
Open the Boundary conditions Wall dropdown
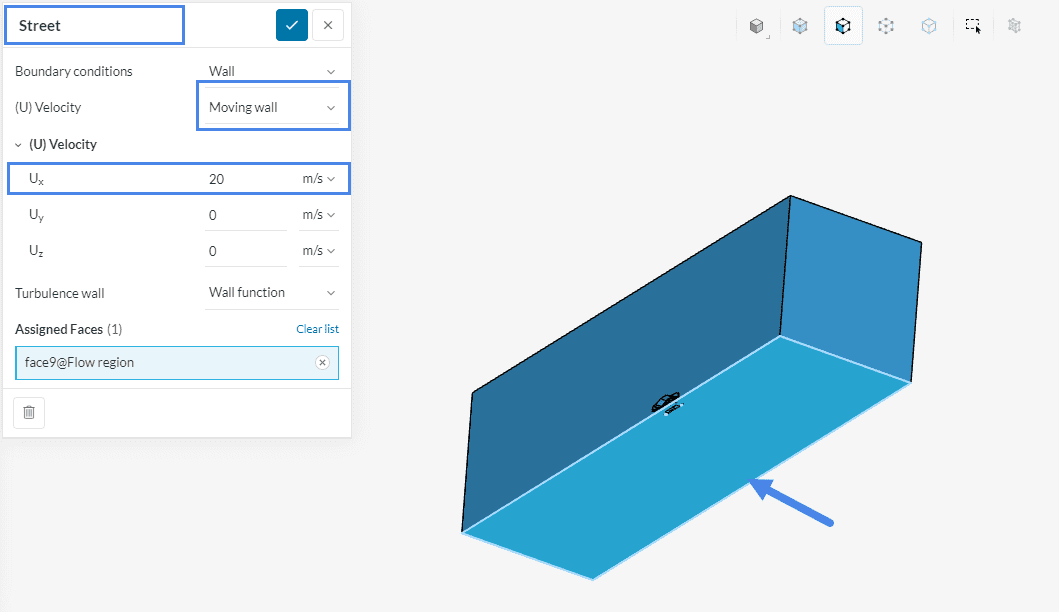[272, 71]
